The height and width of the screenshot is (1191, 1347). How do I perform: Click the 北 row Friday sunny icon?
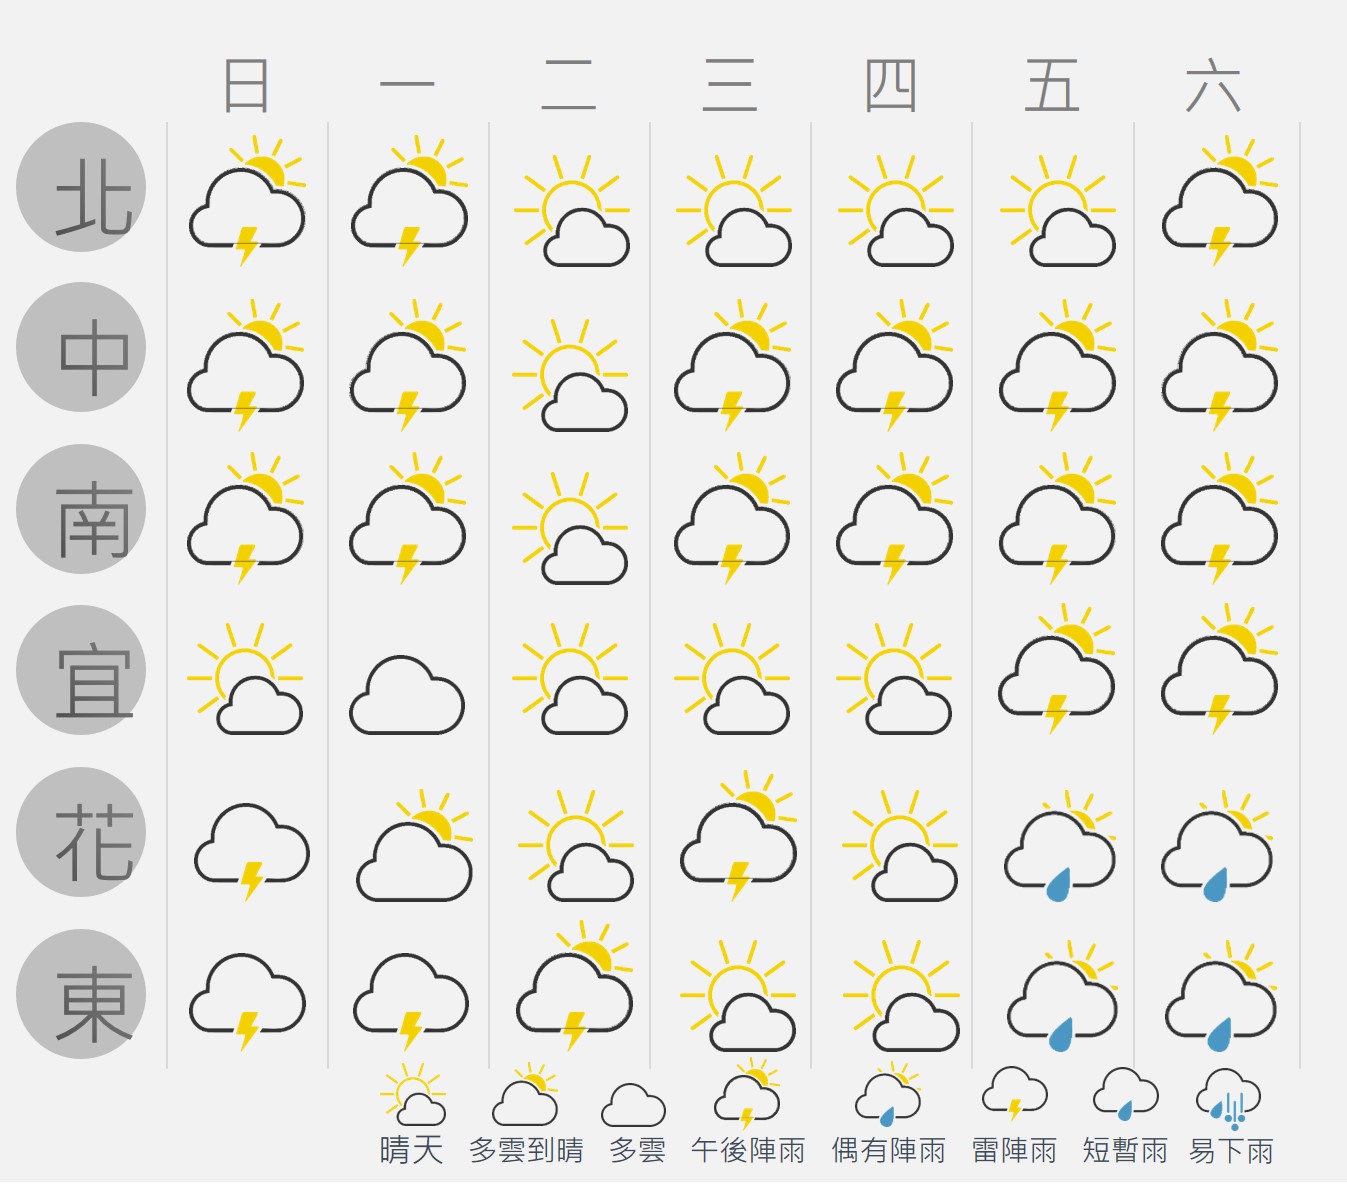click(1058, 210)
